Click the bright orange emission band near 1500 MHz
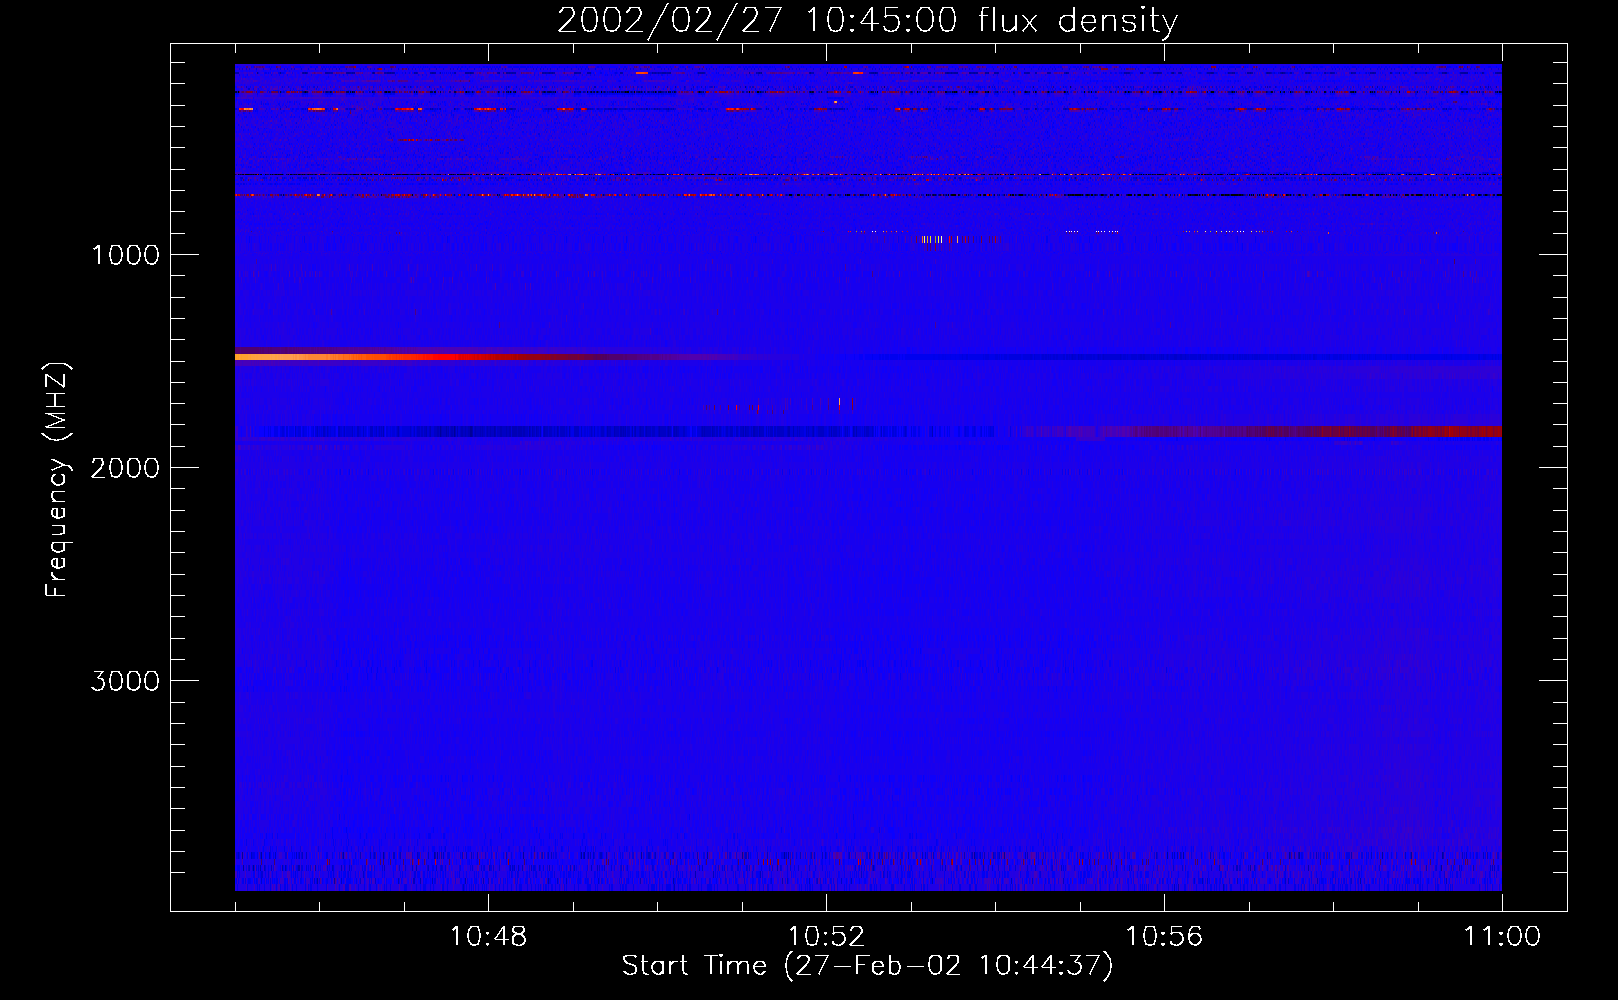Image resolution: width=1618 pixels, height=1000 pixels. click(x=420, y=356)
